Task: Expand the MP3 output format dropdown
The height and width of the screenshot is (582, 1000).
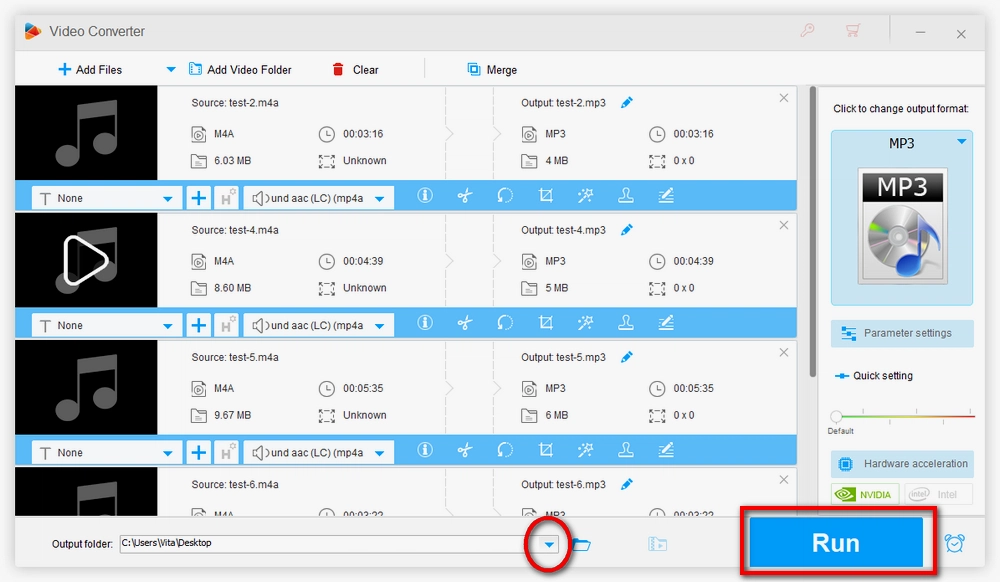Action: click(x=961, y=142)
